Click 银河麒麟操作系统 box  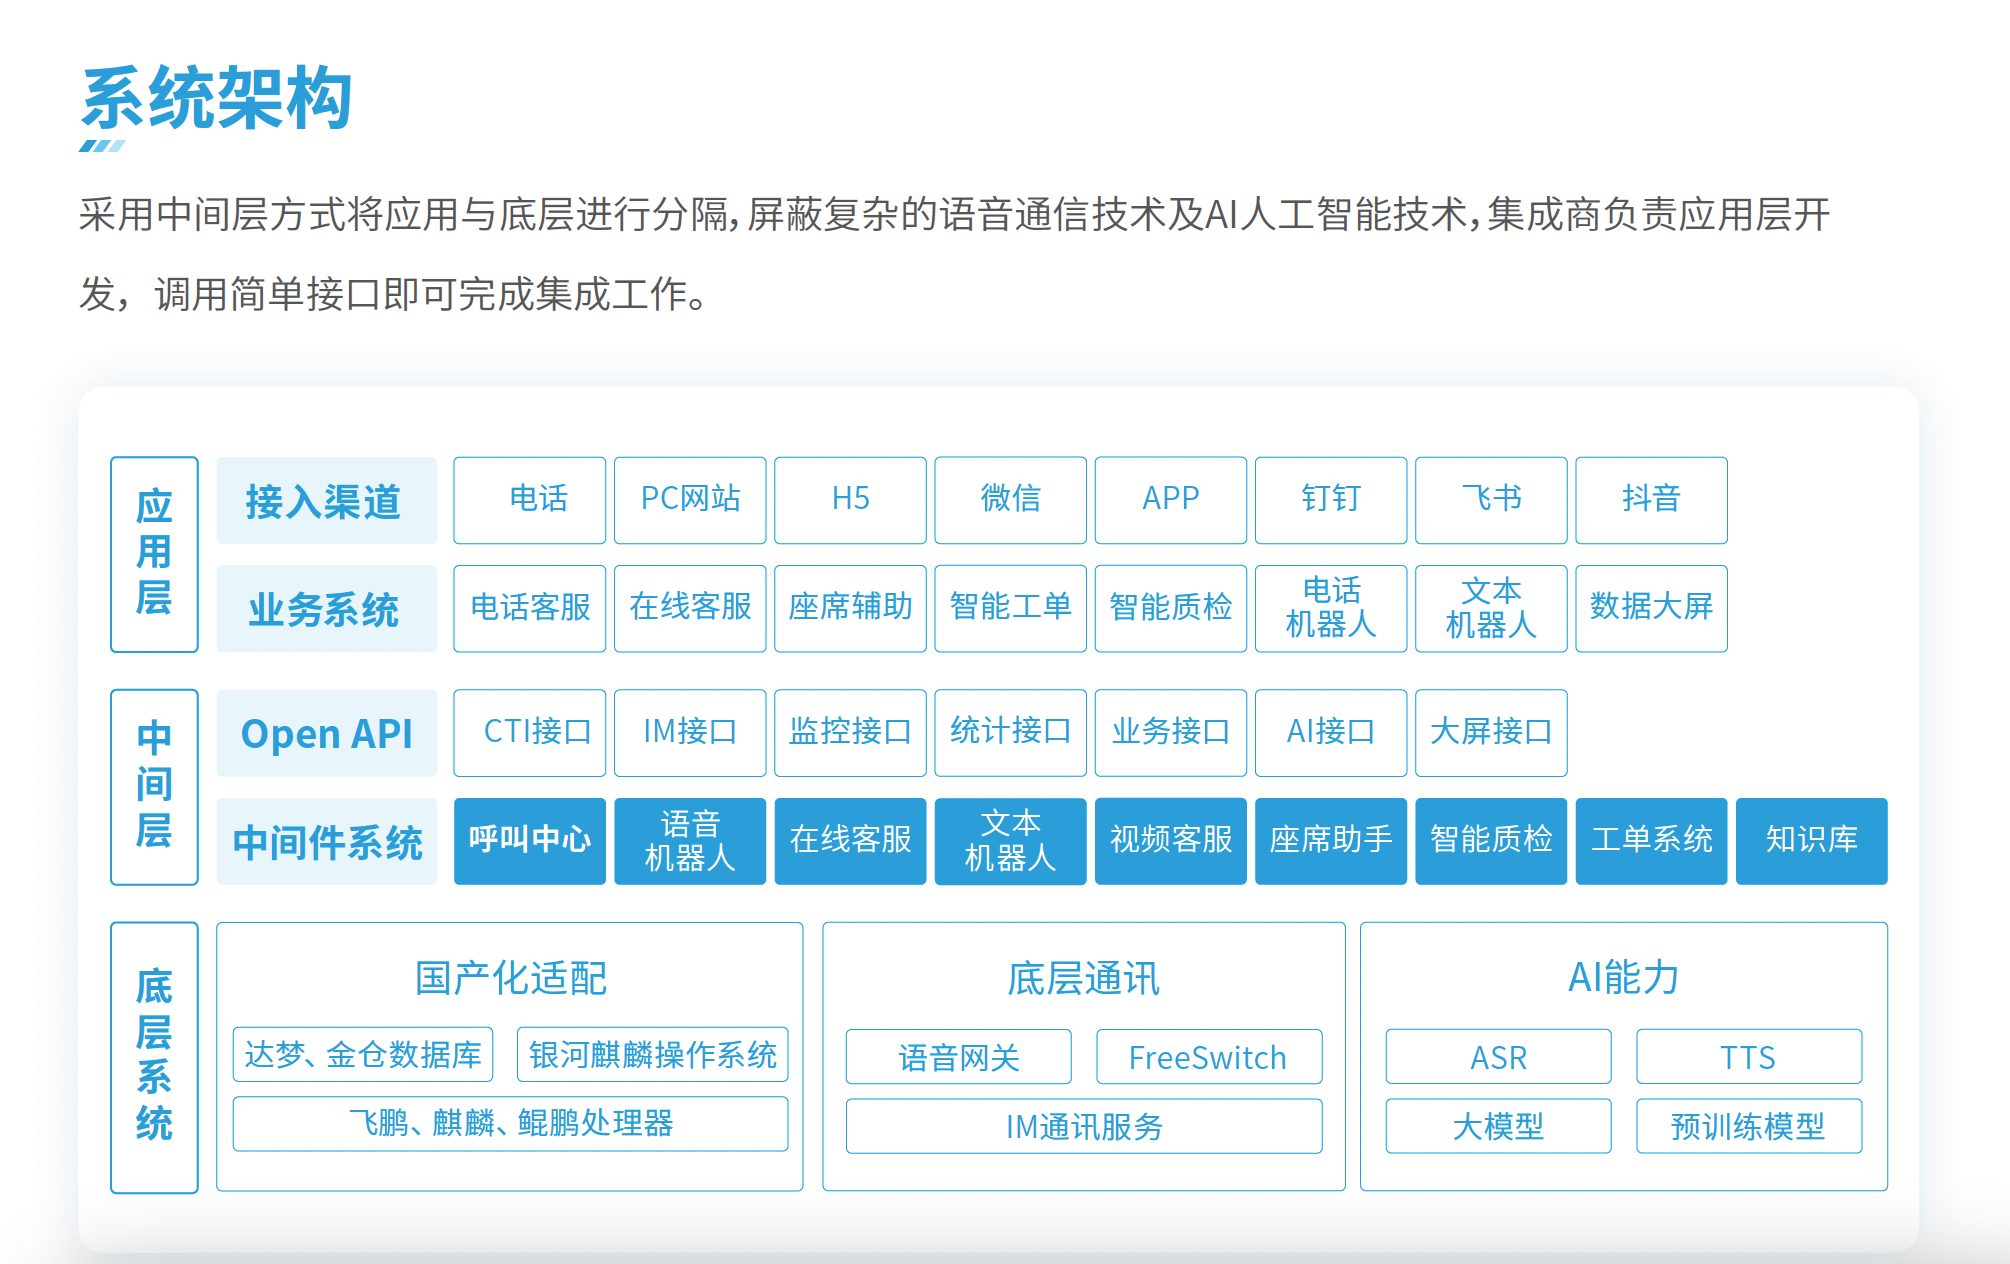pos(652,1055)
